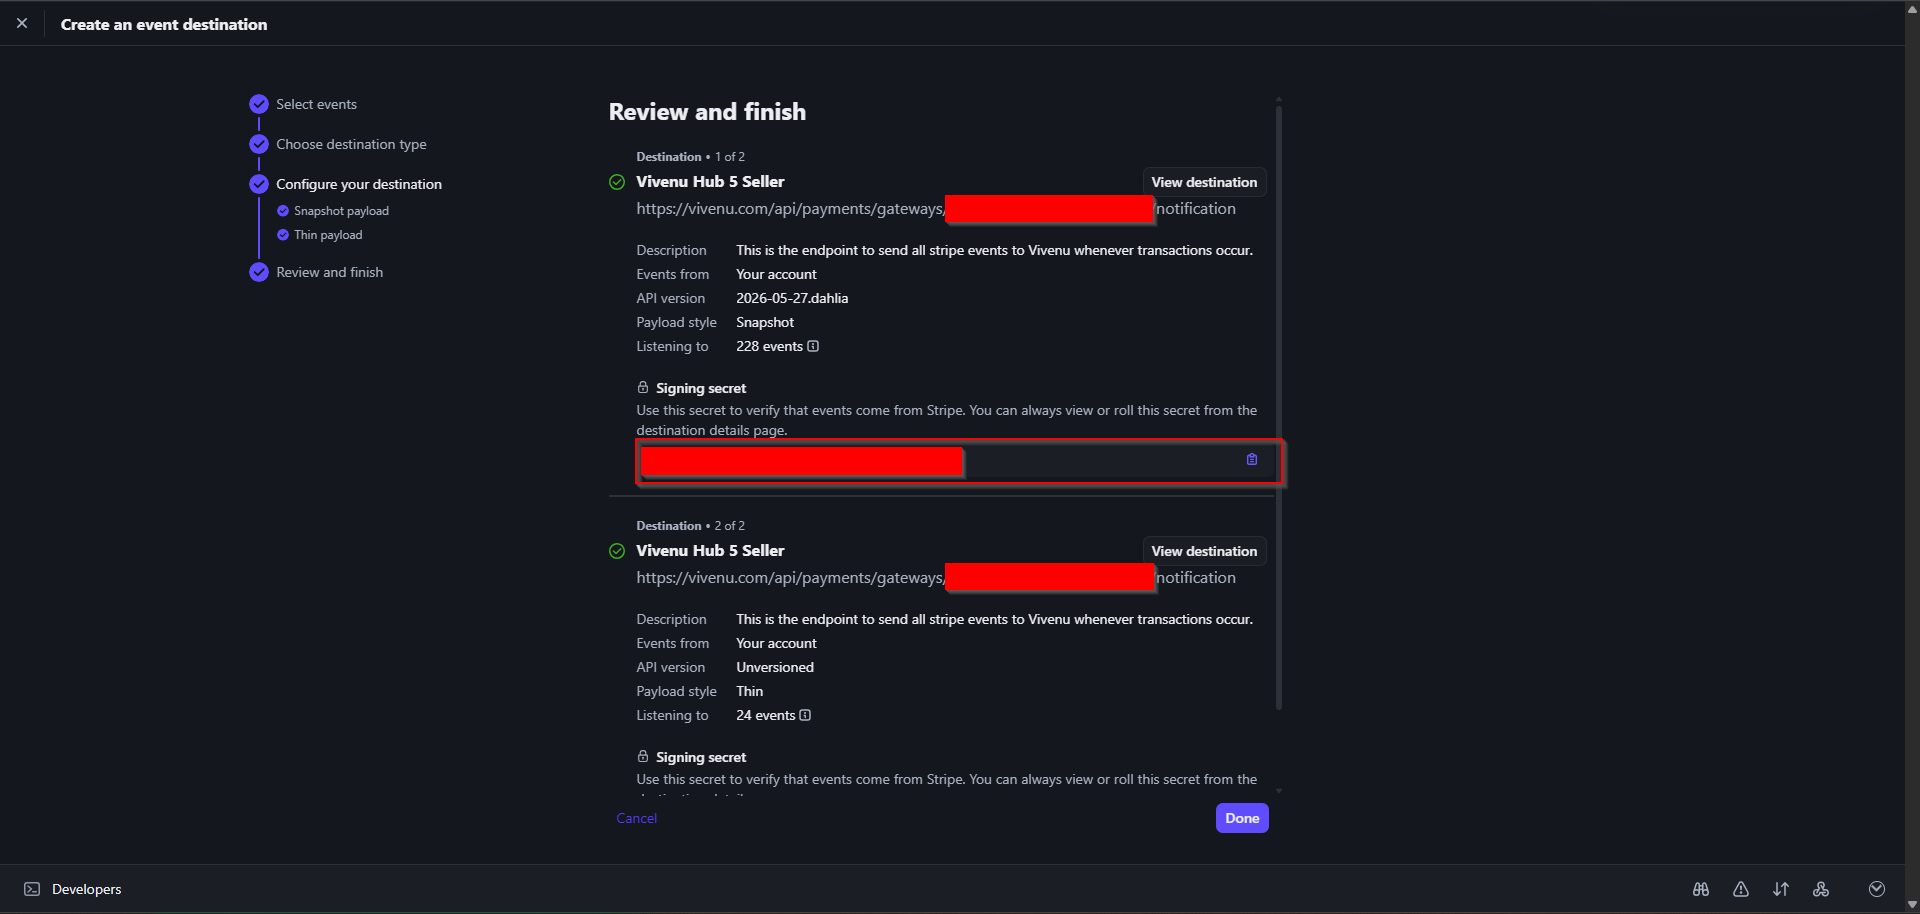Click the review panel vertical scrollbar

[x=1279, y=407]
